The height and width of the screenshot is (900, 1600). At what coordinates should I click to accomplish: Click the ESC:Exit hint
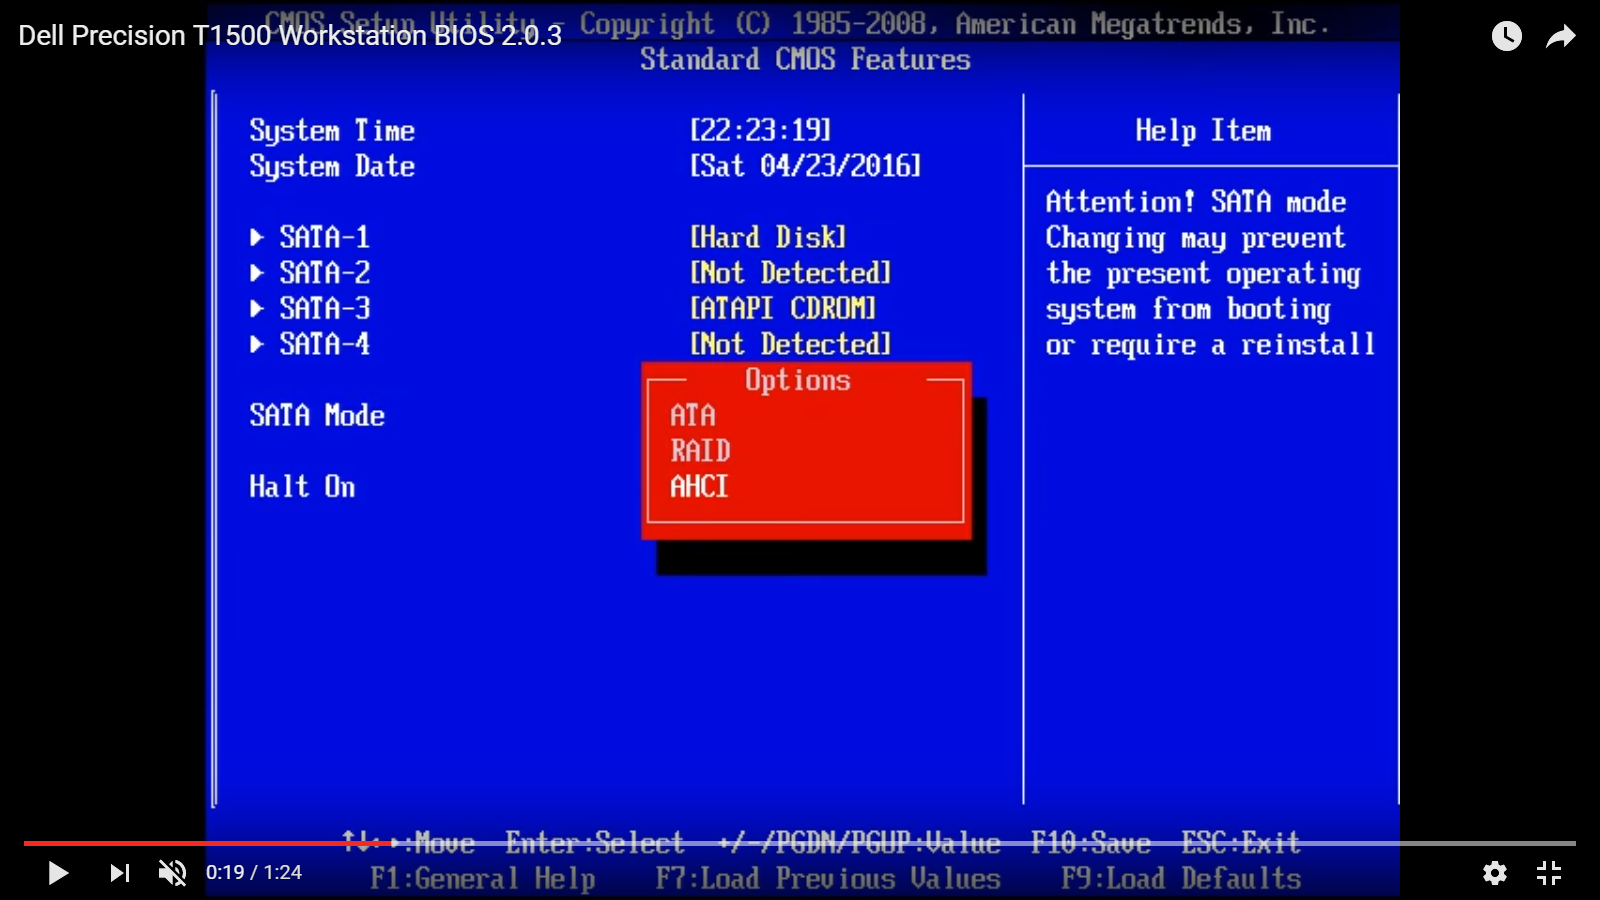[1241, 843]
